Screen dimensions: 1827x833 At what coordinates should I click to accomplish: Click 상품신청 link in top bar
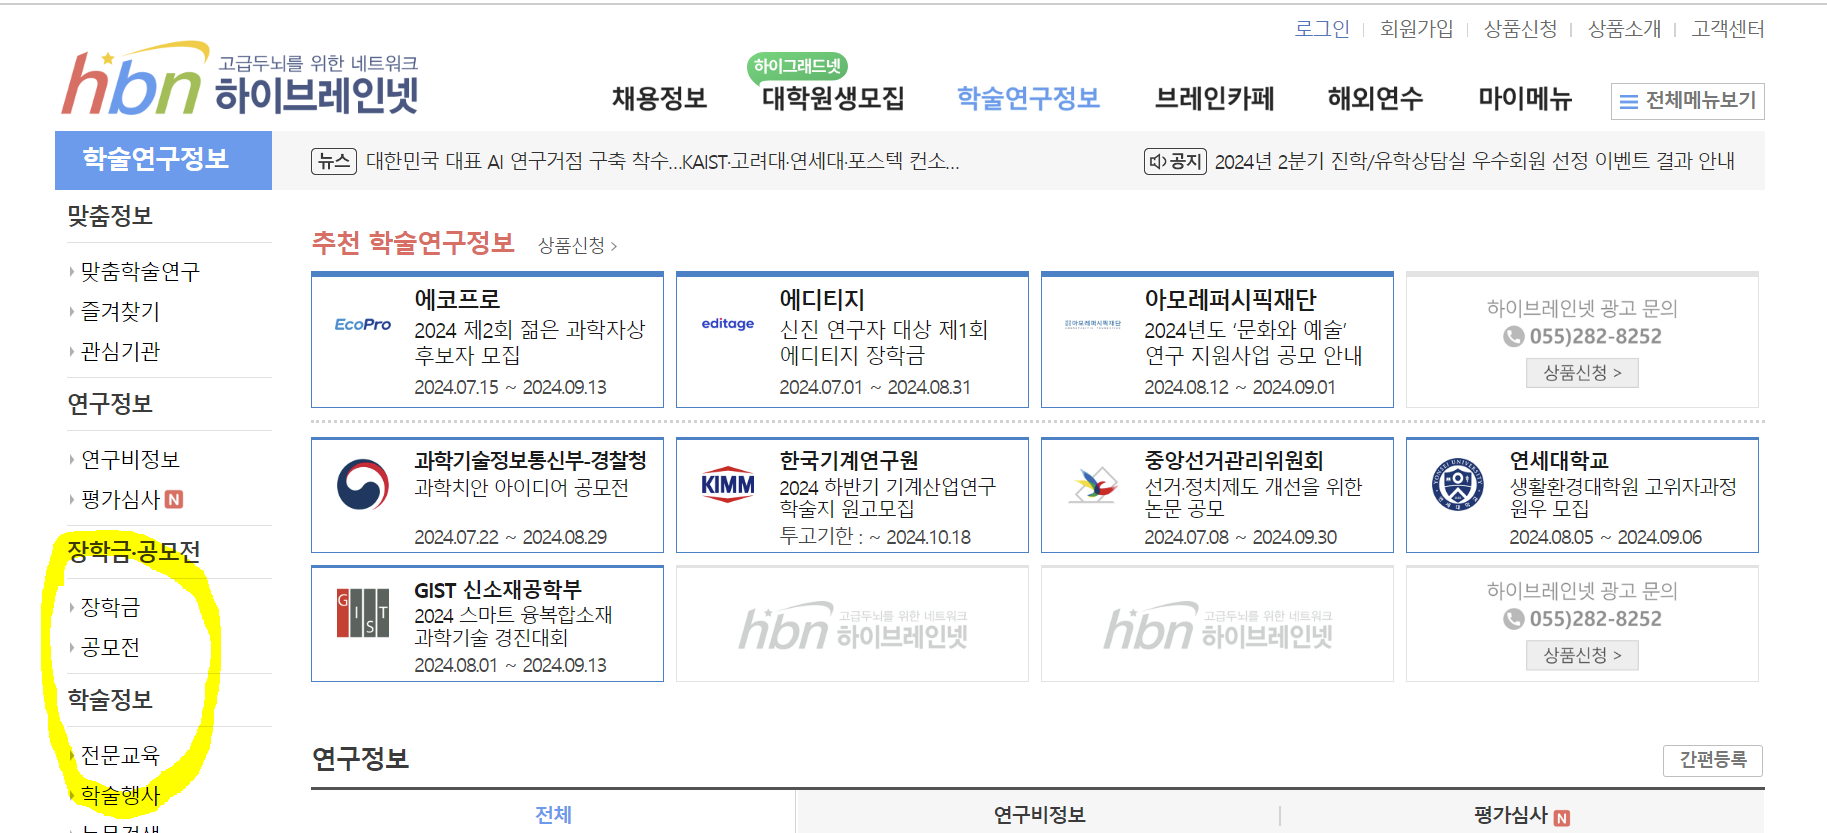click(x=1521, y=29)
